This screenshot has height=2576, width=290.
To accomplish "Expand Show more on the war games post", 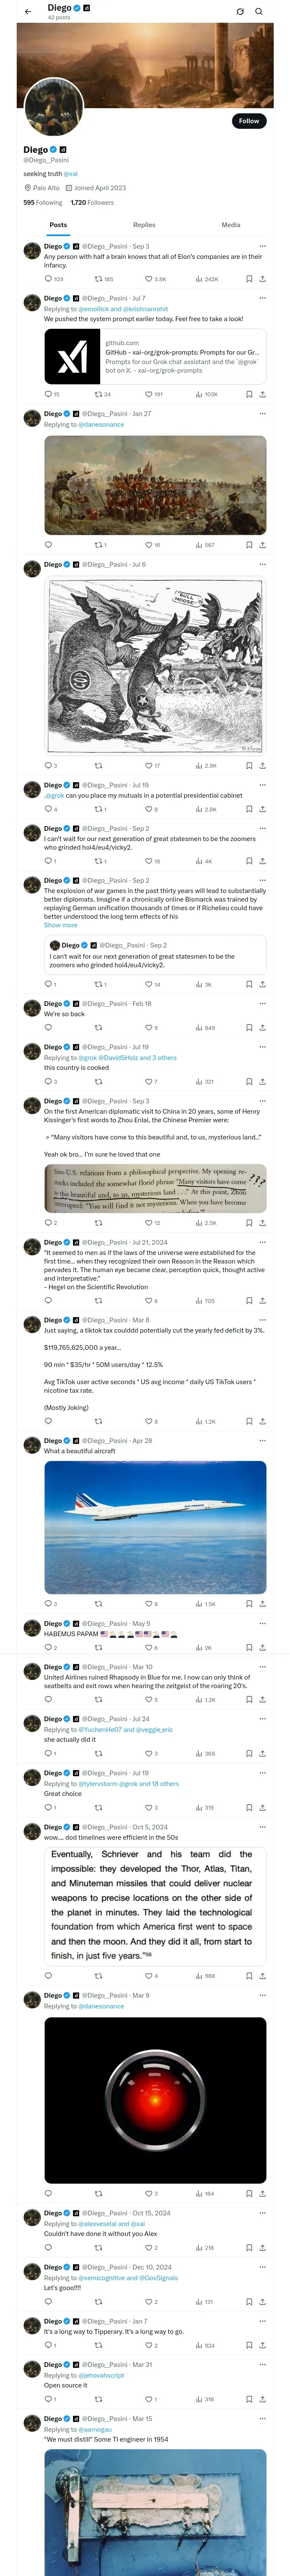I will point(60,925).
